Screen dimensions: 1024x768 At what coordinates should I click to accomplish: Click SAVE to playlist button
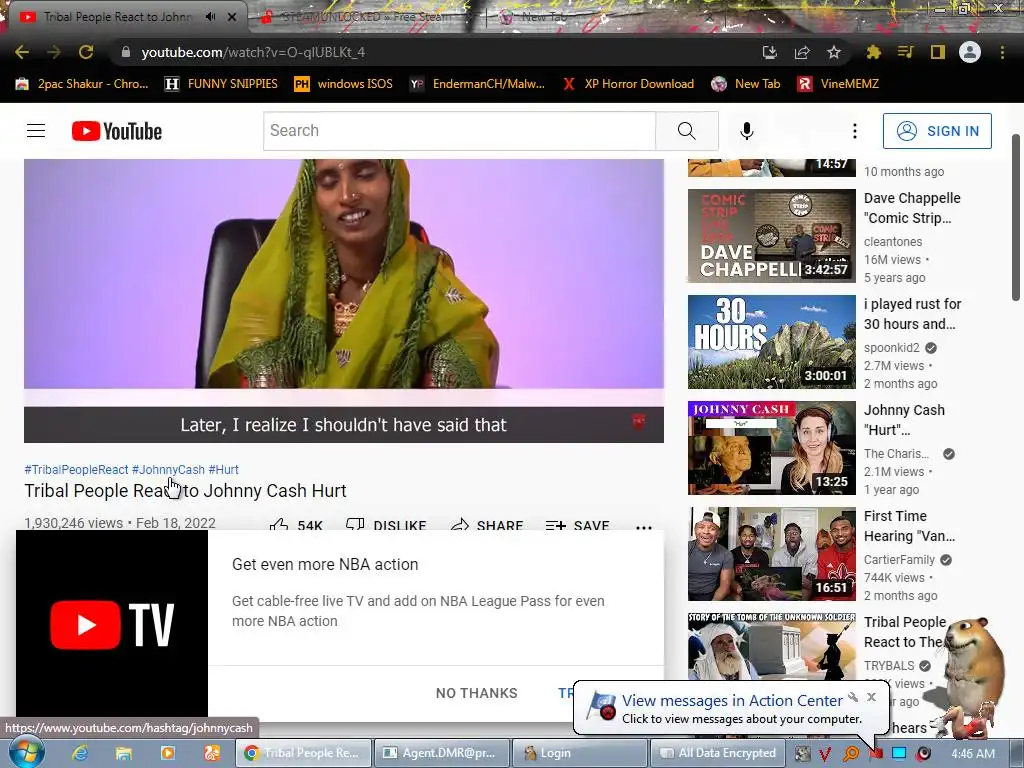tap(577, 525)
